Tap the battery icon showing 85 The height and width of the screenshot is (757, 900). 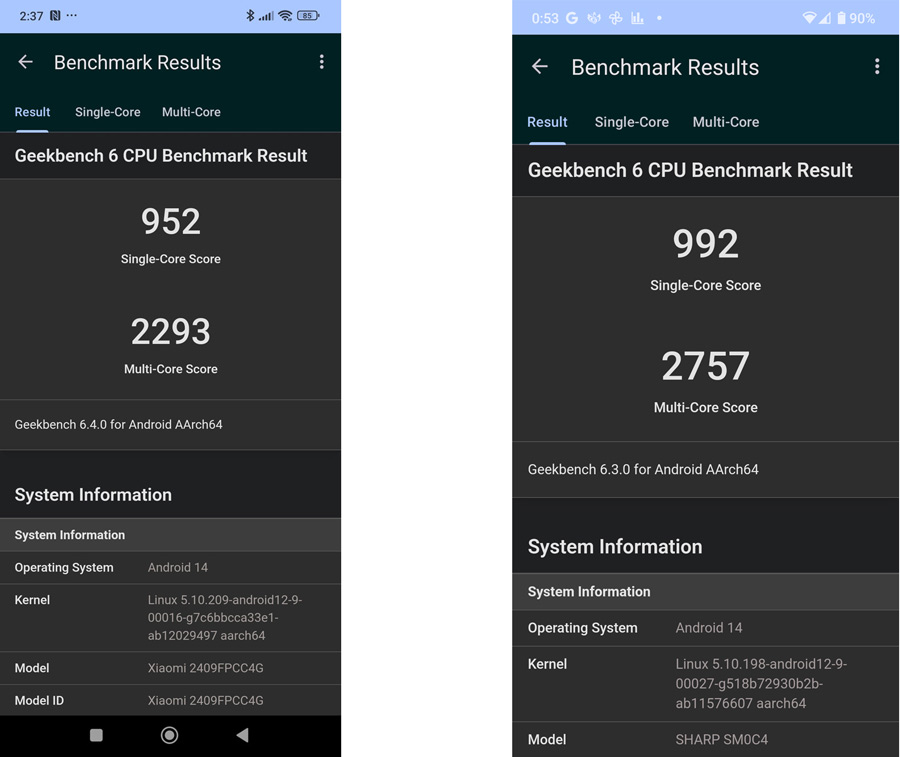click(x=308, y=15)
